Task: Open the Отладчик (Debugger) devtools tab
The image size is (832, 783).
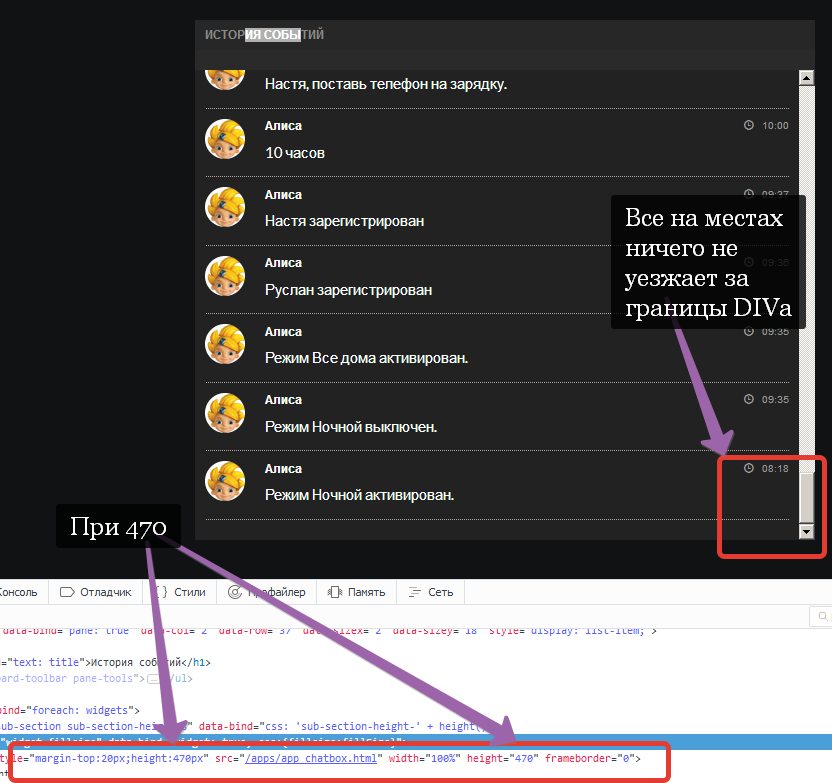Action: coord(96,592)
